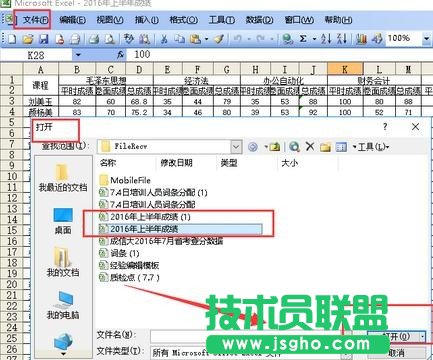Click the 打开(O) button in the dialog
Screen dimensions: 433x360
click(x=397, y=336)
